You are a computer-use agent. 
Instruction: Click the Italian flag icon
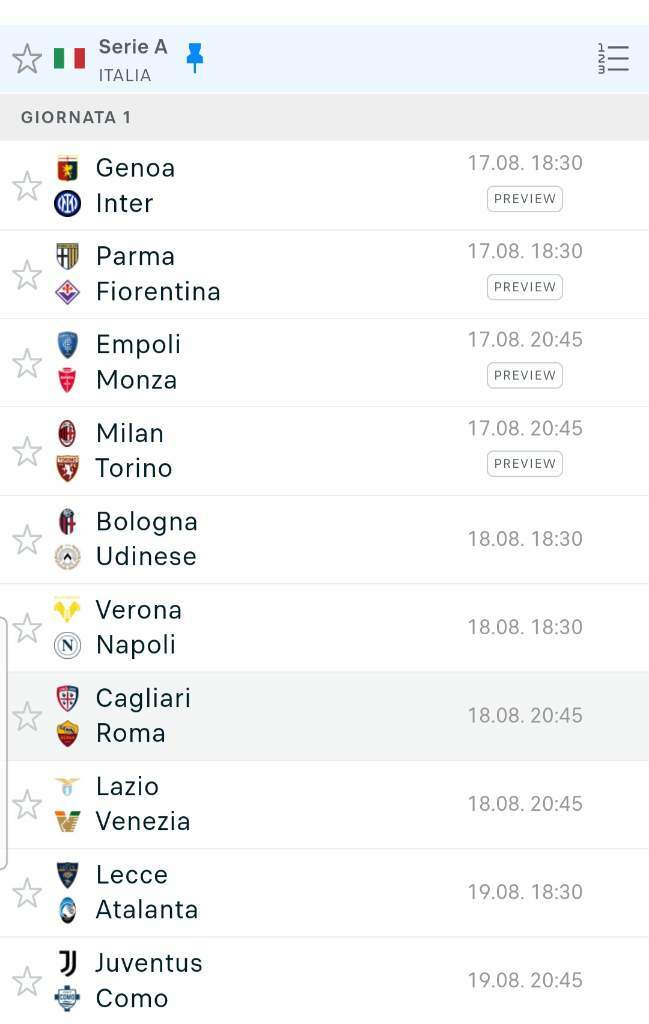(69, 58)
